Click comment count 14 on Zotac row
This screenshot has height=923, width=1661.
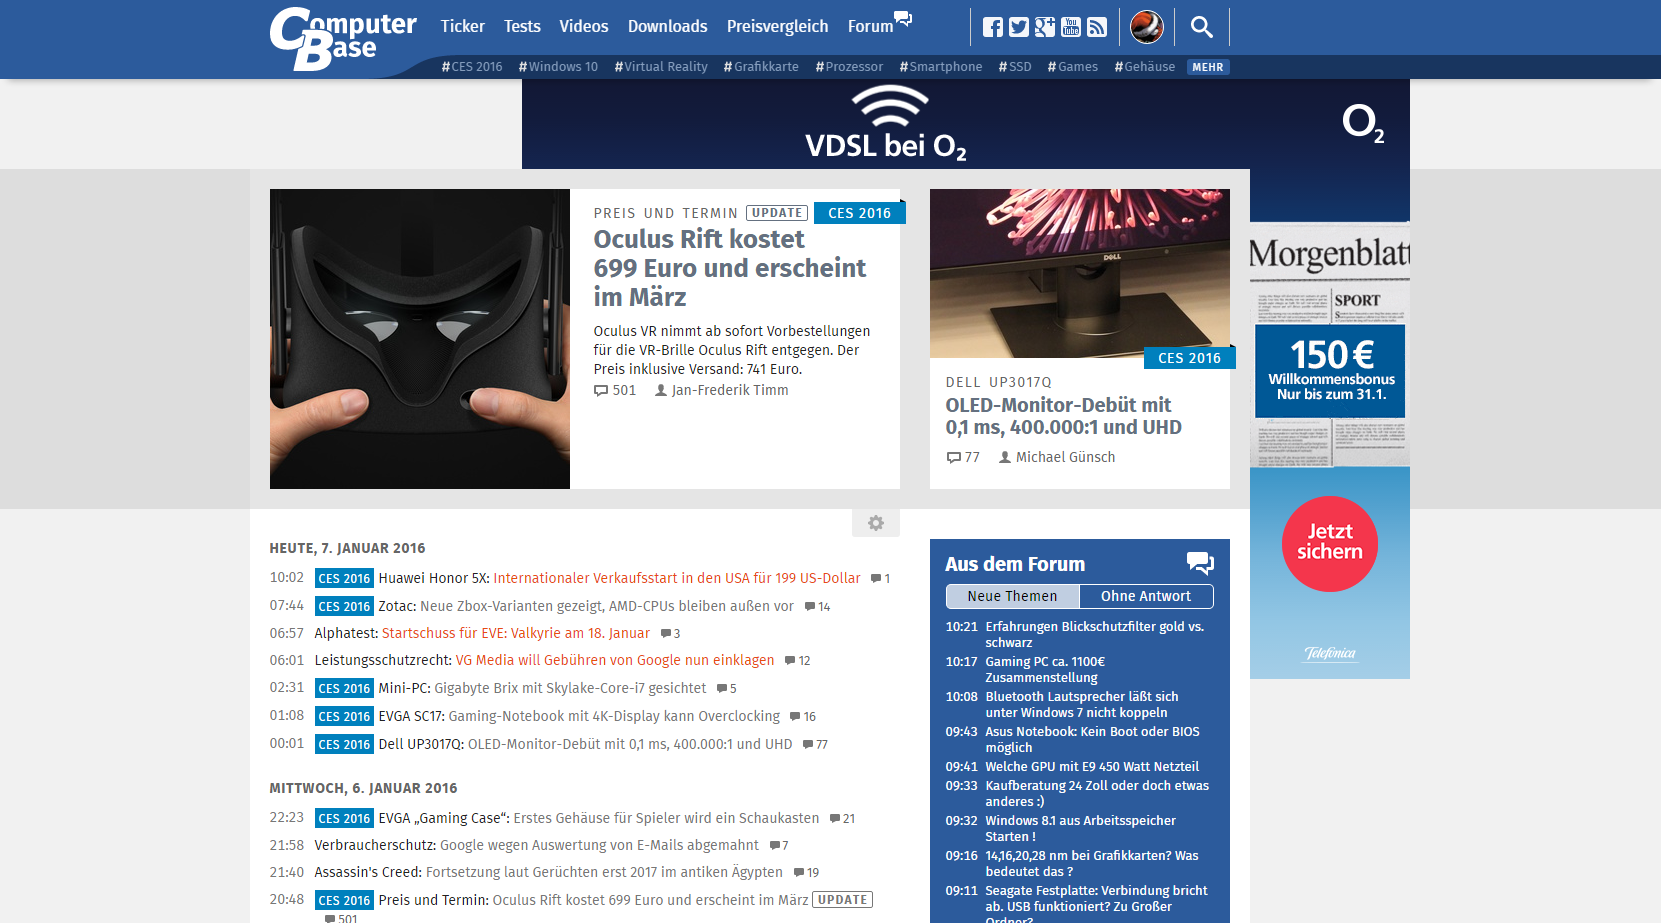tap(818, 607)
